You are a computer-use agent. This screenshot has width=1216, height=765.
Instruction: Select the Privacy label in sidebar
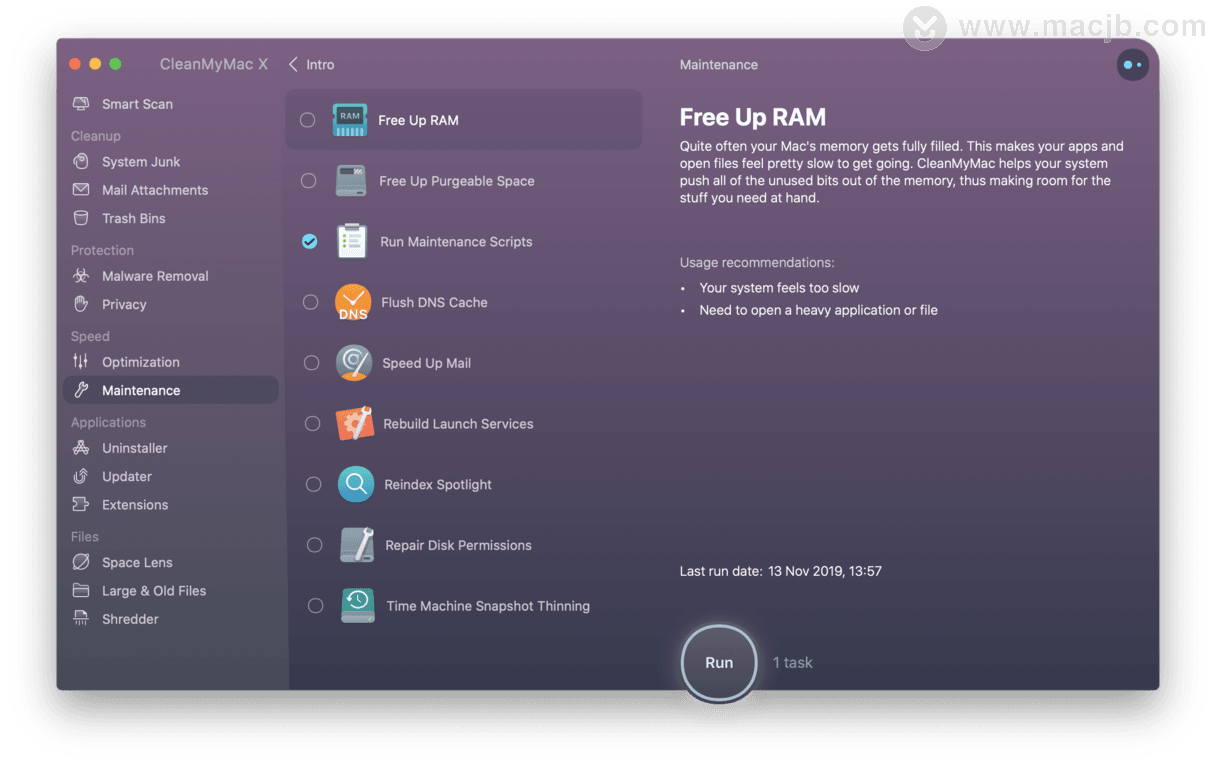tap(124, 304)
